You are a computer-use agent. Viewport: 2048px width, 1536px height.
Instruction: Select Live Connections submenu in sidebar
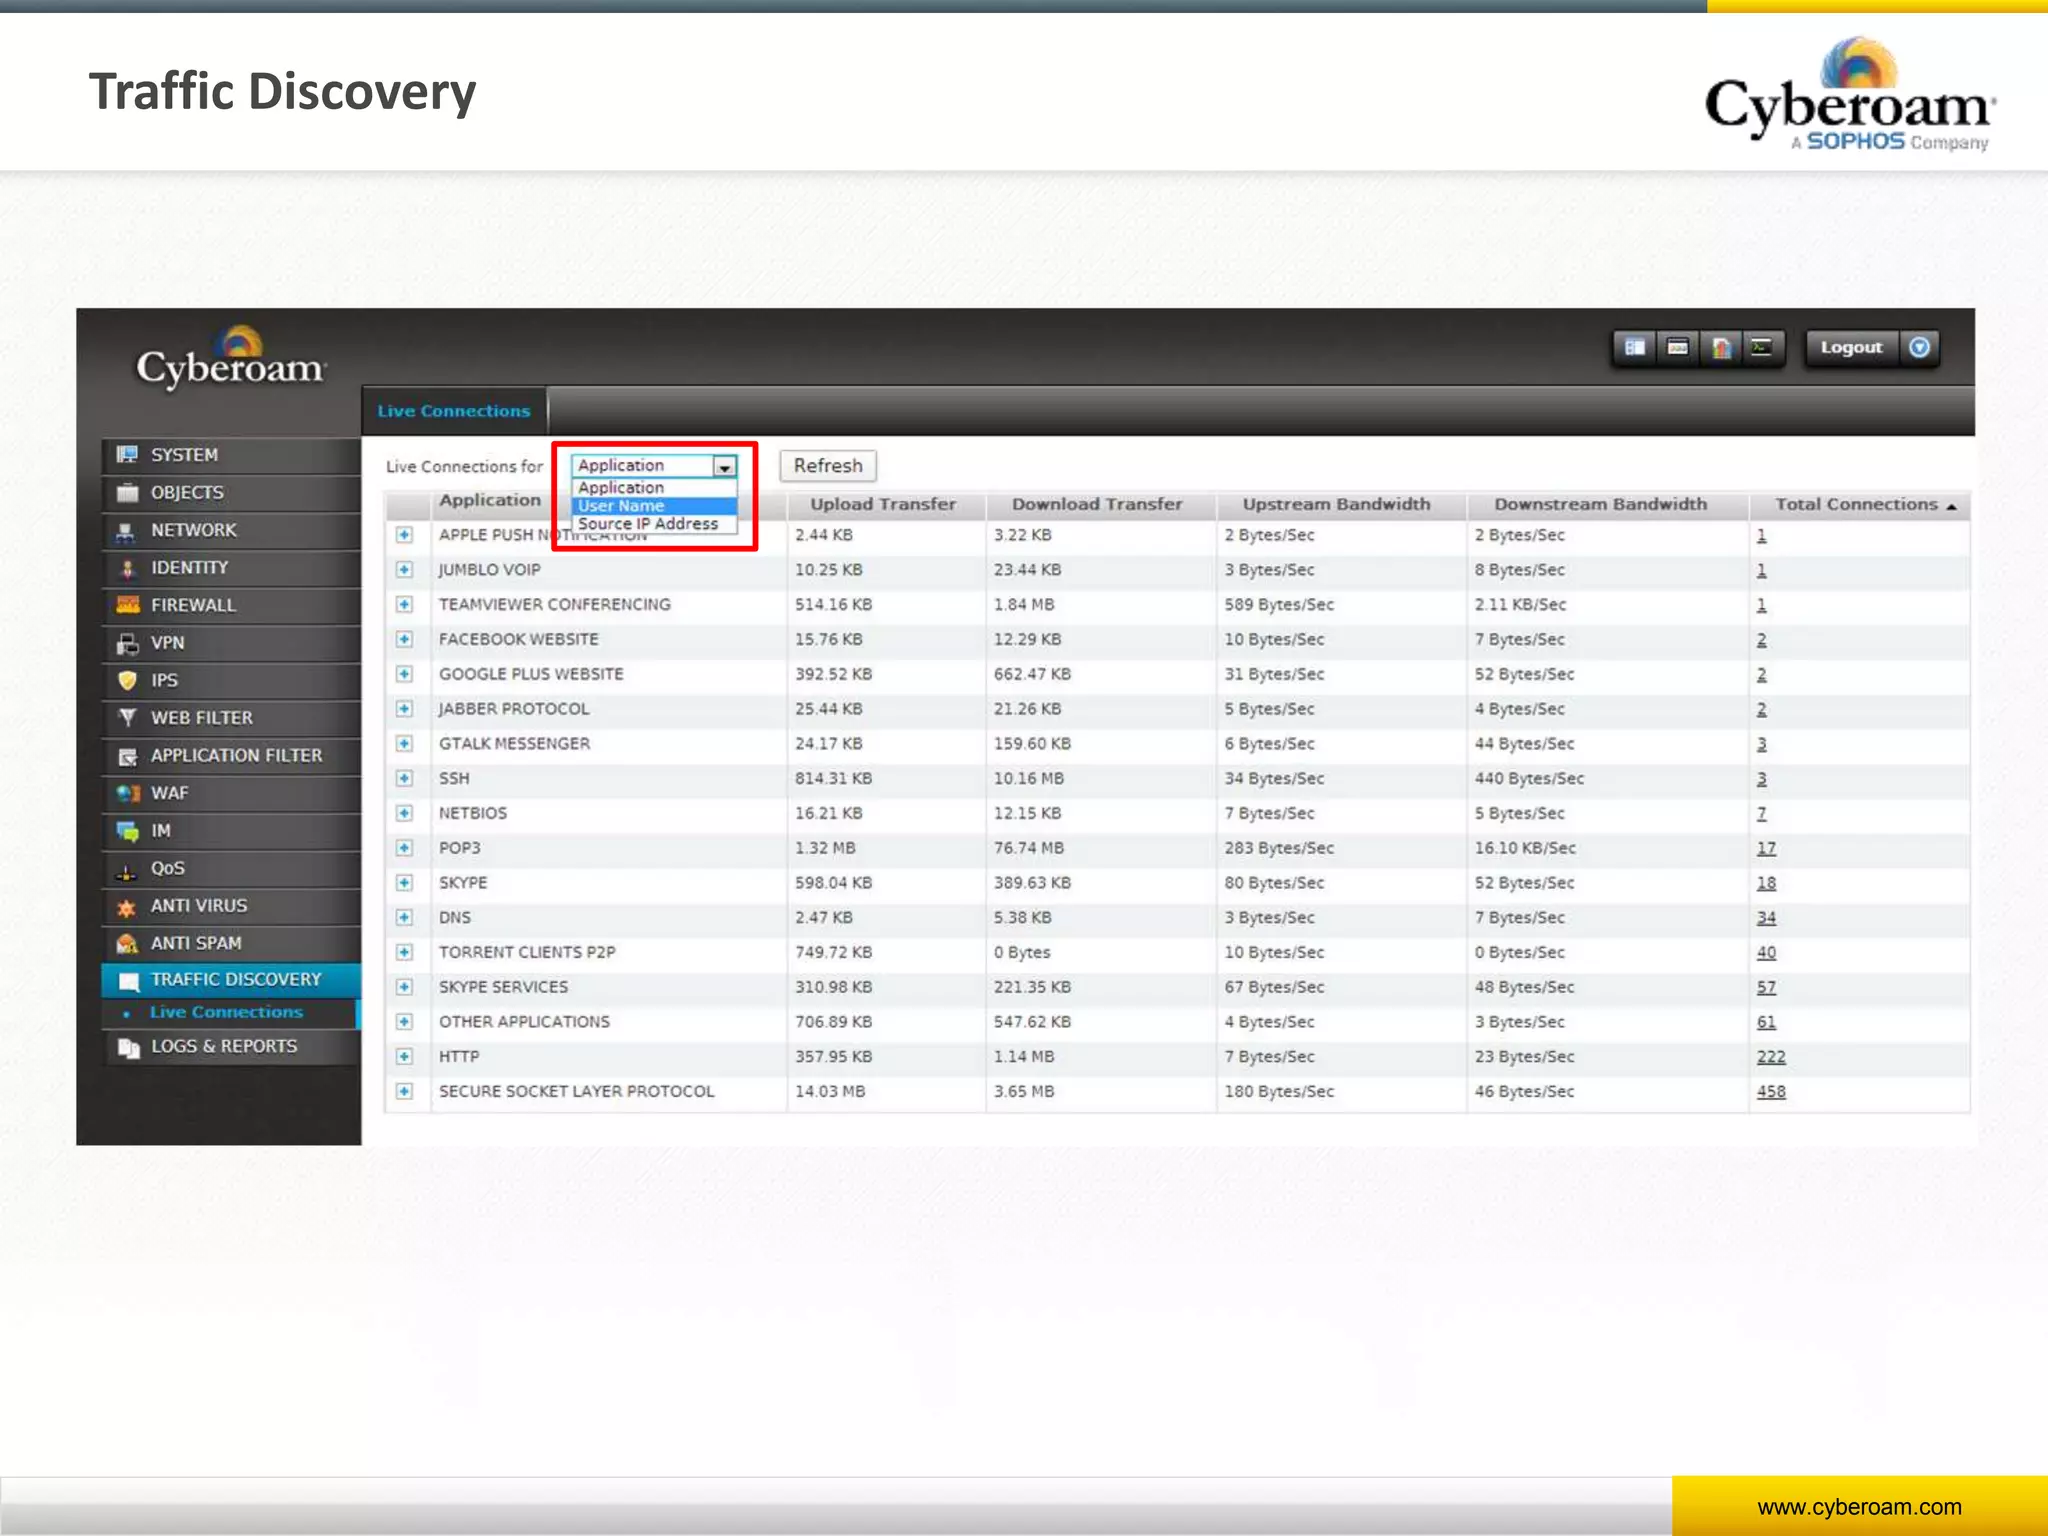226,1013
